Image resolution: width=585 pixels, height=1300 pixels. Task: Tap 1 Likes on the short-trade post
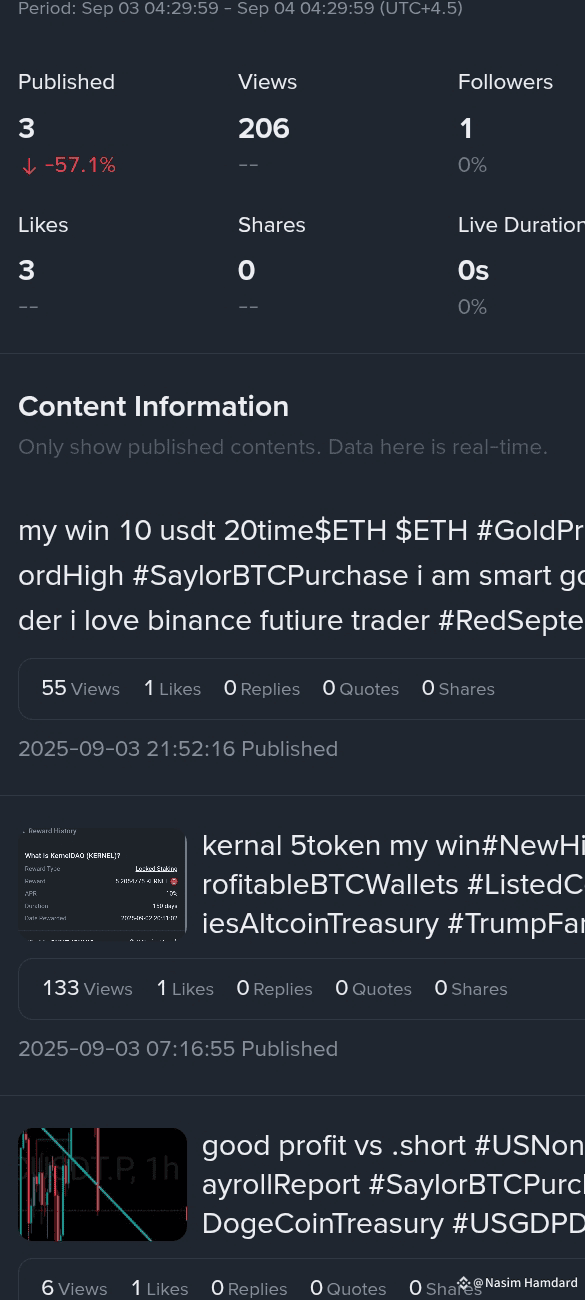pos(160,1288)
